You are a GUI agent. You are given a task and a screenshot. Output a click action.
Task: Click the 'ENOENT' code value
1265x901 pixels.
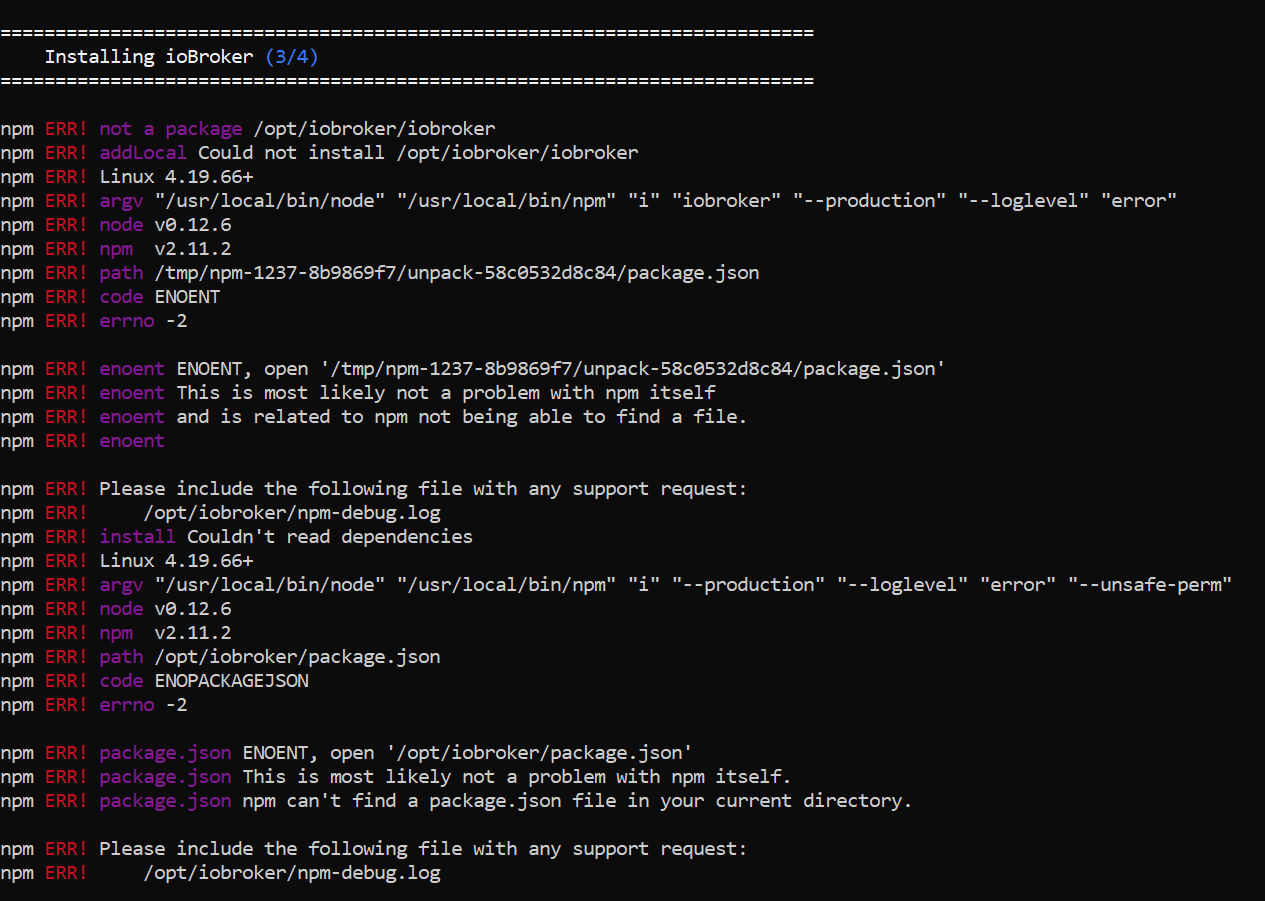pos(187,297)
